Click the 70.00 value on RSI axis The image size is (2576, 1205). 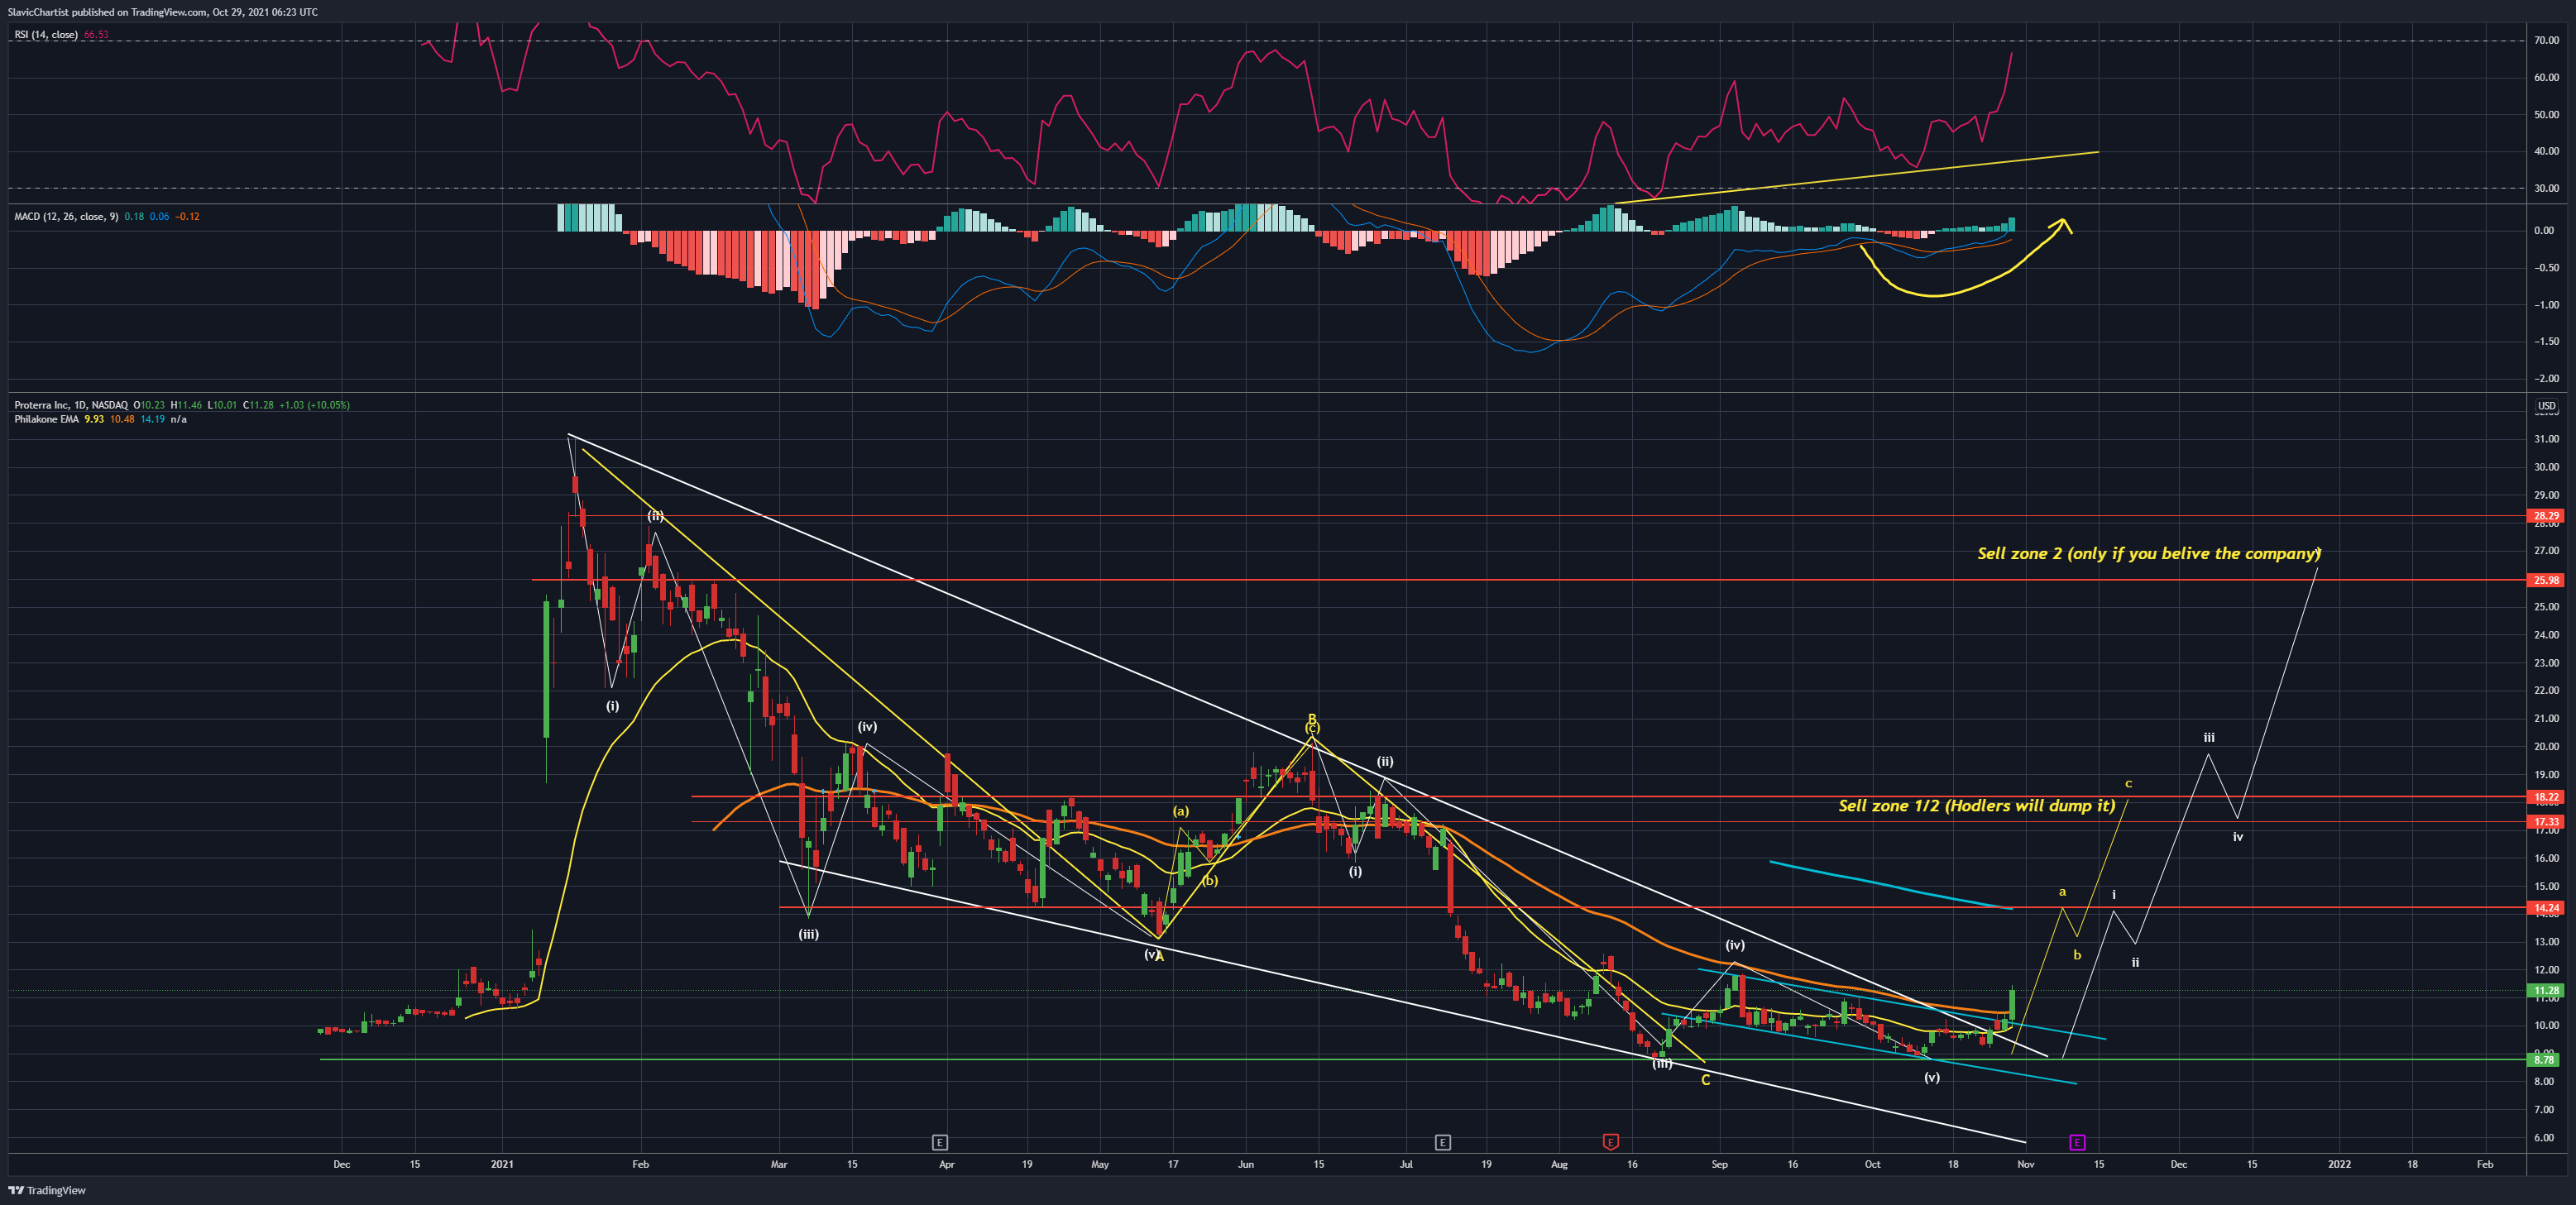point(2546,41)
